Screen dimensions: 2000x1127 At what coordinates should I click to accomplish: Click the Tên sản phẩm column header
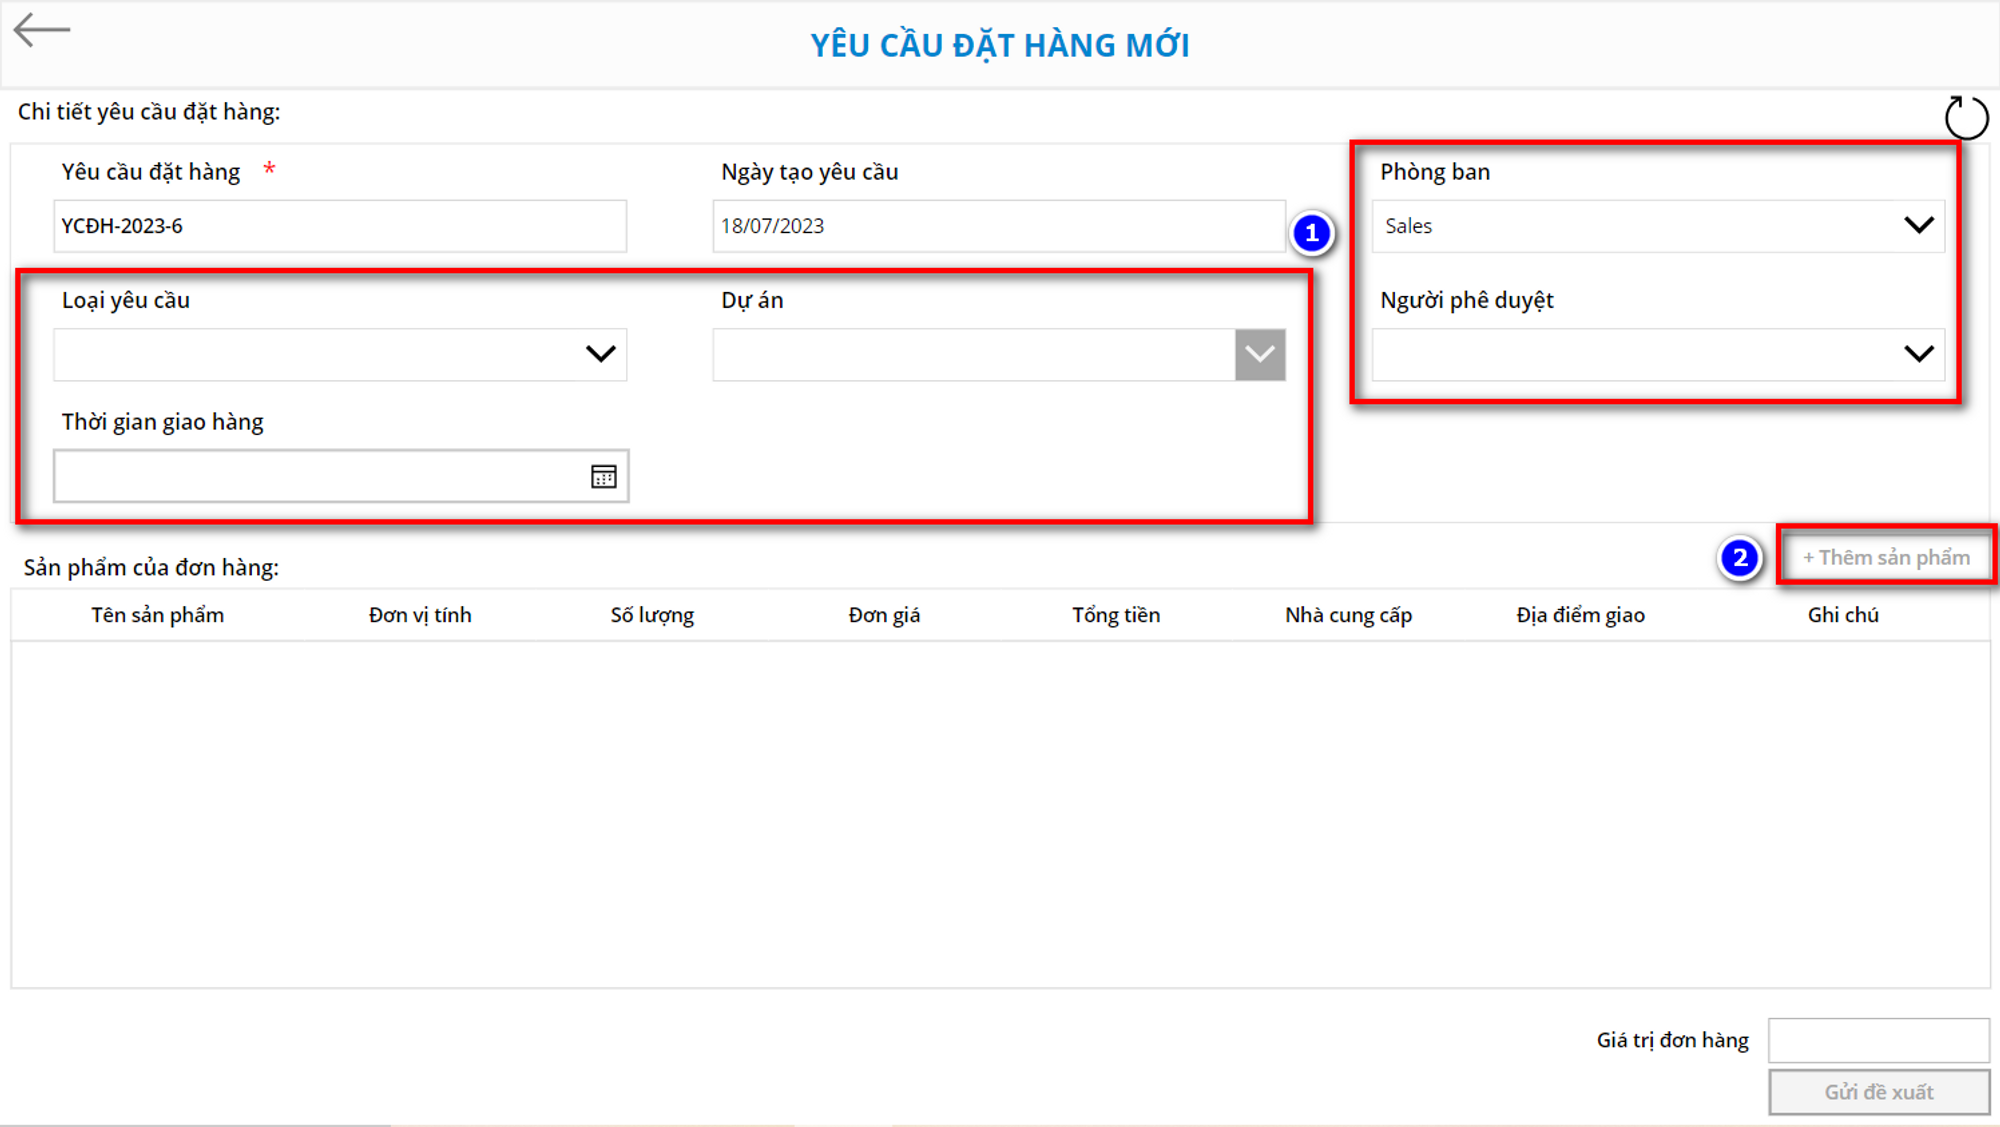pos(158,616)
